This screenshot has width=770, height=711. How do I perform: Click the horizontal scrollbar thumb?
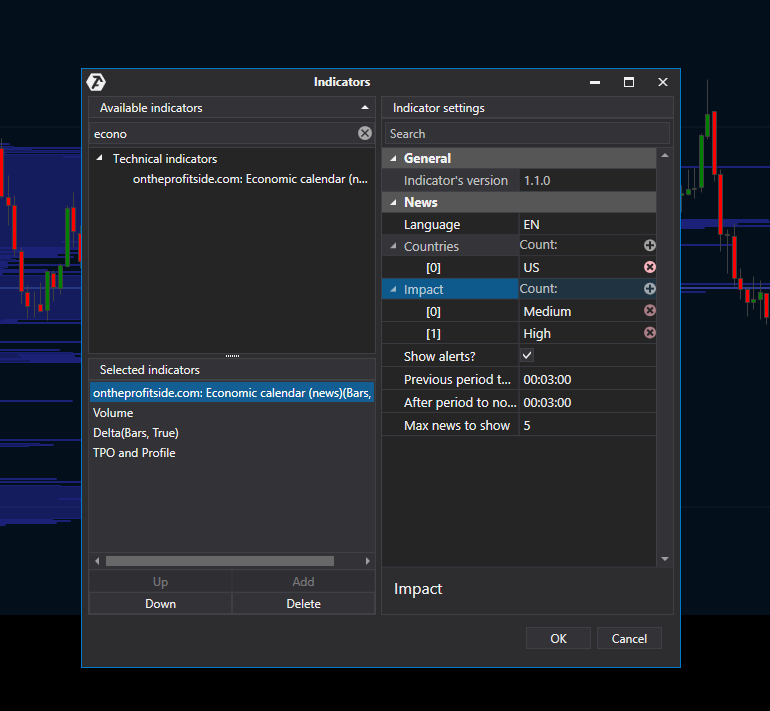coord(220,561)
